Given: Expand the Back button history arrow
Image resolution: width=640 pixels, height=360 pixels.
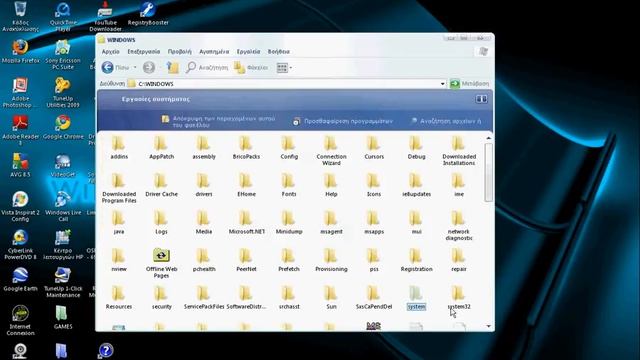Looking at the screenshot, I should (135, 68).
